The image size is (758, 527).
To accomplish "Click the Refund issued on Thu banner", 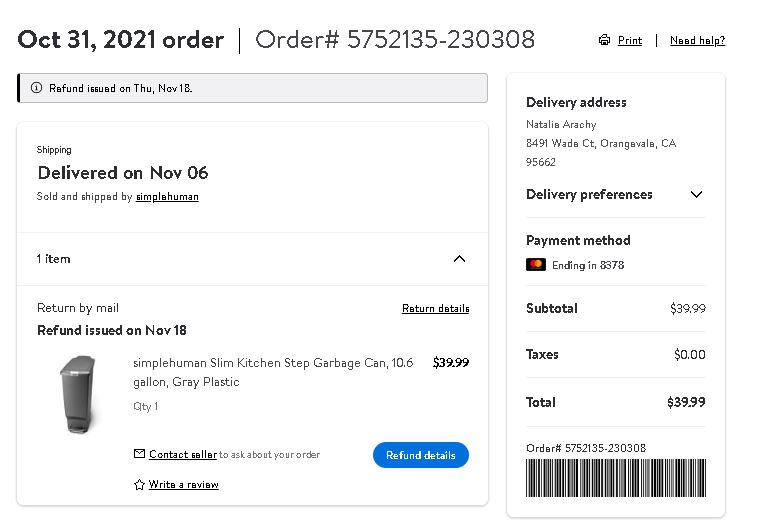I will pyautogui.click(x=252, y=88).
